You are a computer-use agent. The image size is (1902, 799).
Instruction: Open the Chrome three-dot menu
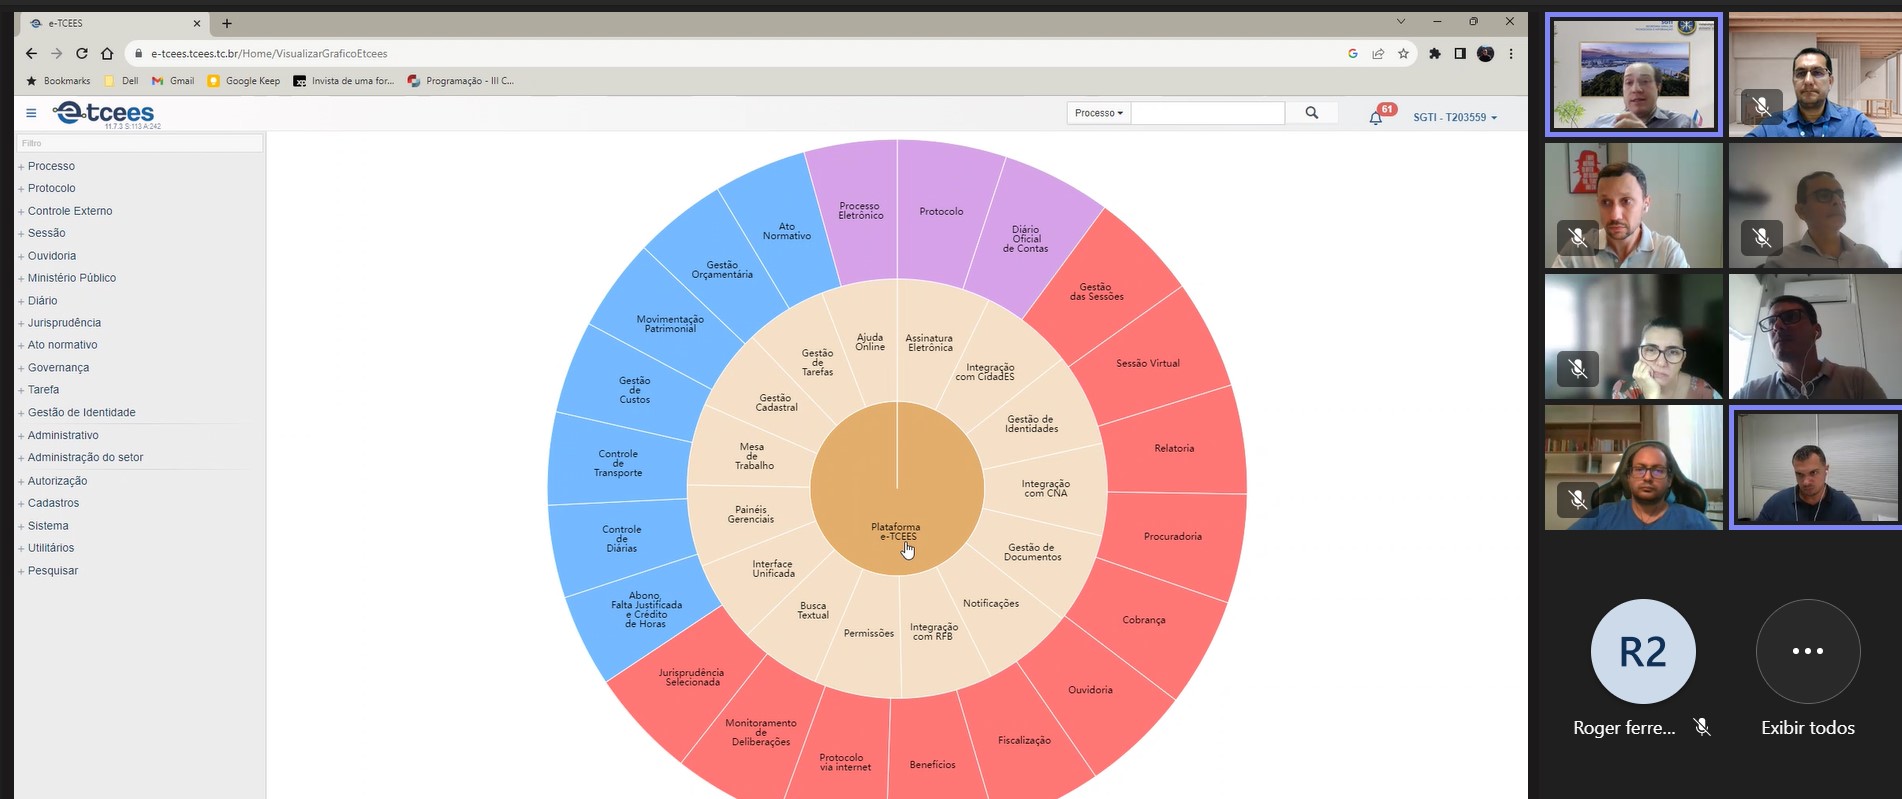[1511, 54]
